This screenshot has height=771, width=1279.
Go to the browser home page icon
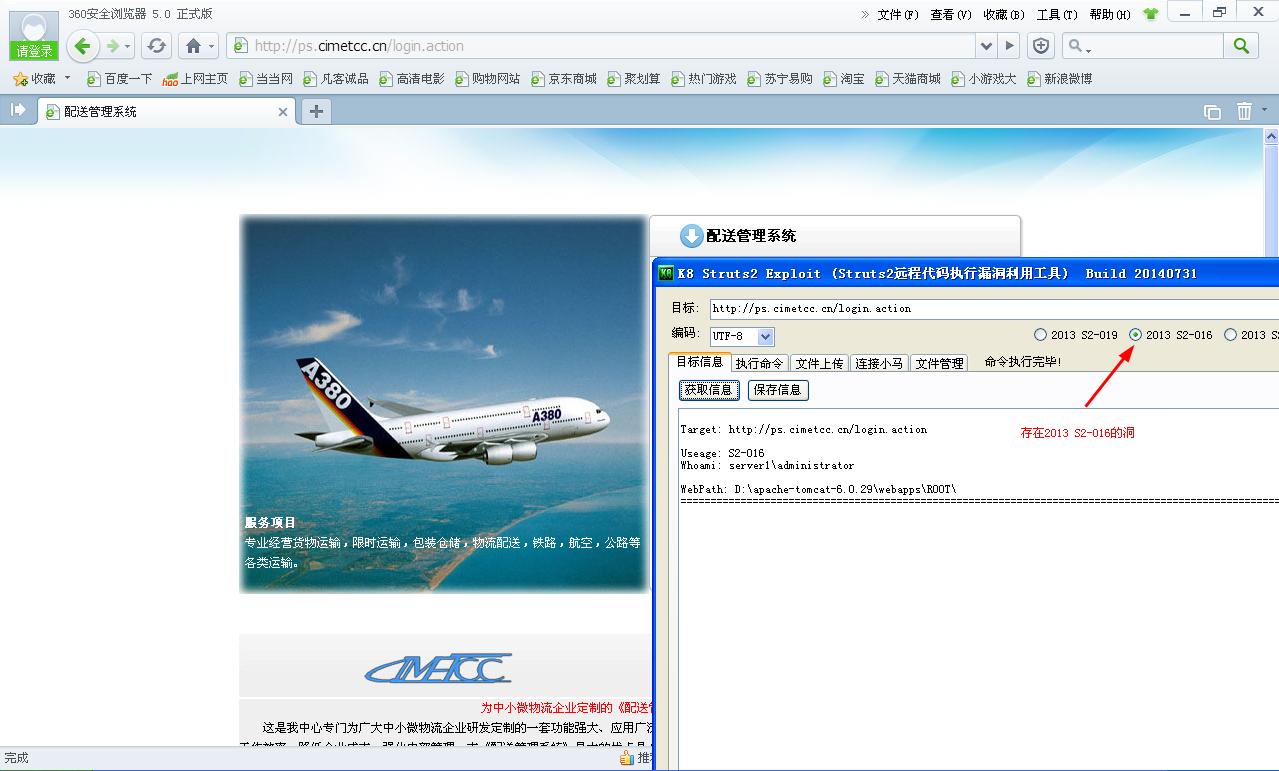pyautogui.click(x=193, y=46)
